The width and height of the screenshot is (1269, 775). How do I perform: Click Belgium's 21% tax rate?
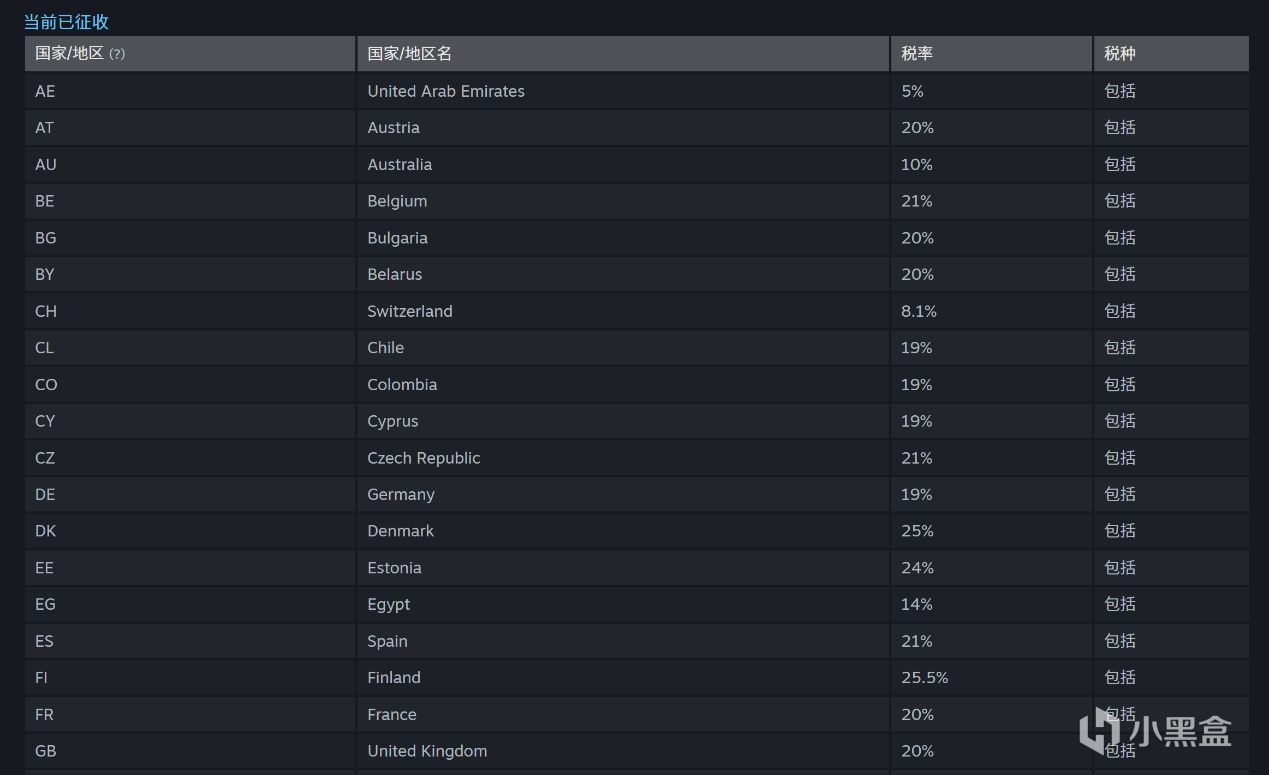[917, 201]
